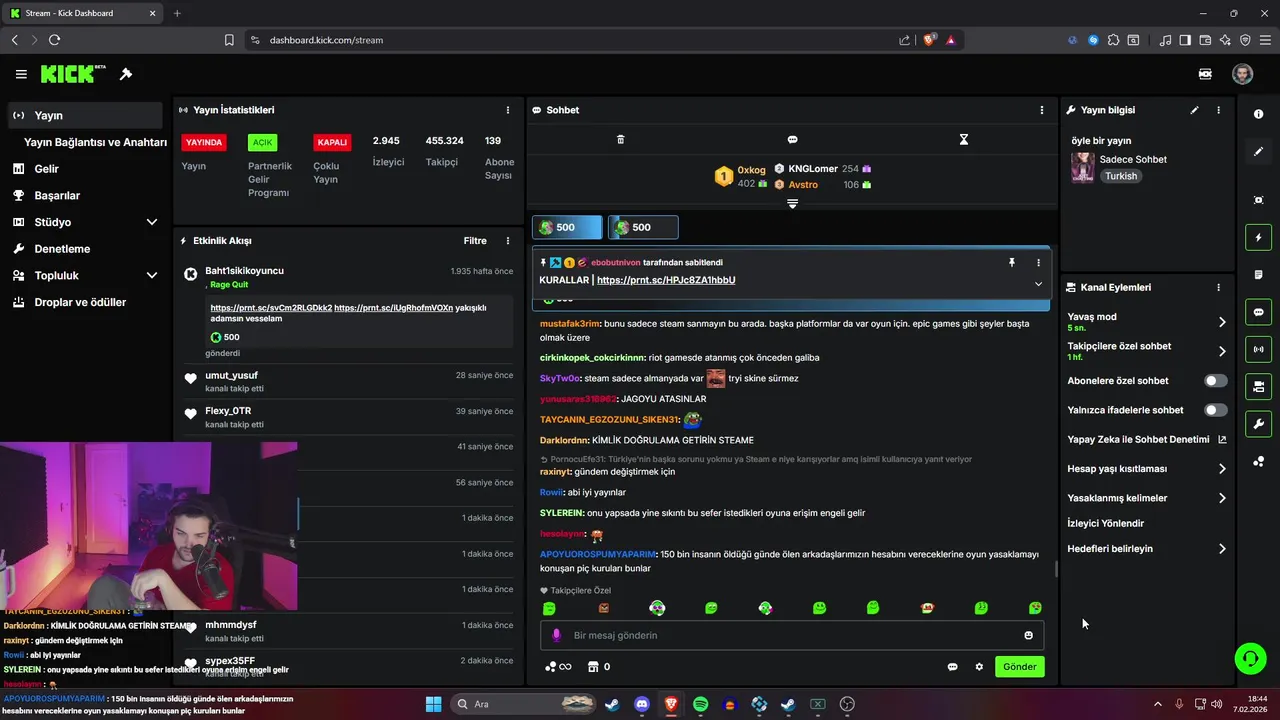
Task: Click the chat bubble icon in right sidebar
Action: 1258,312
